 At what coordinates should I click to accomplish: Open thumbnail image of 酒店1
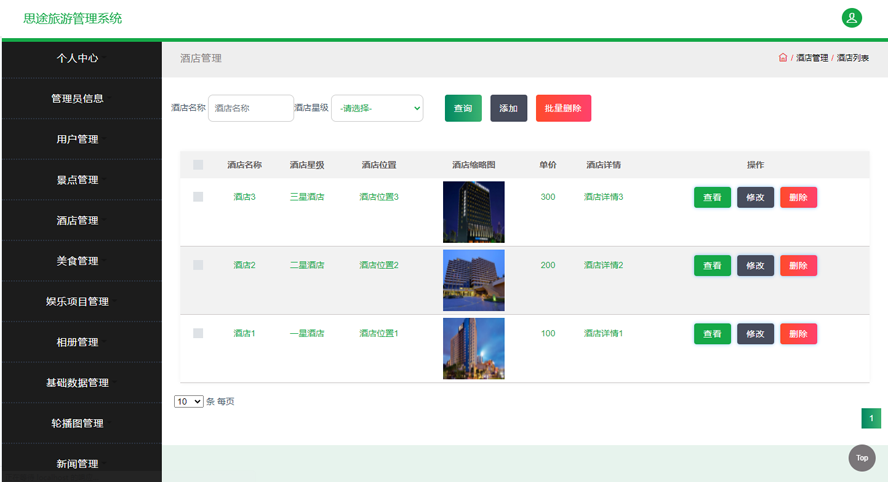tap(473, 348)
